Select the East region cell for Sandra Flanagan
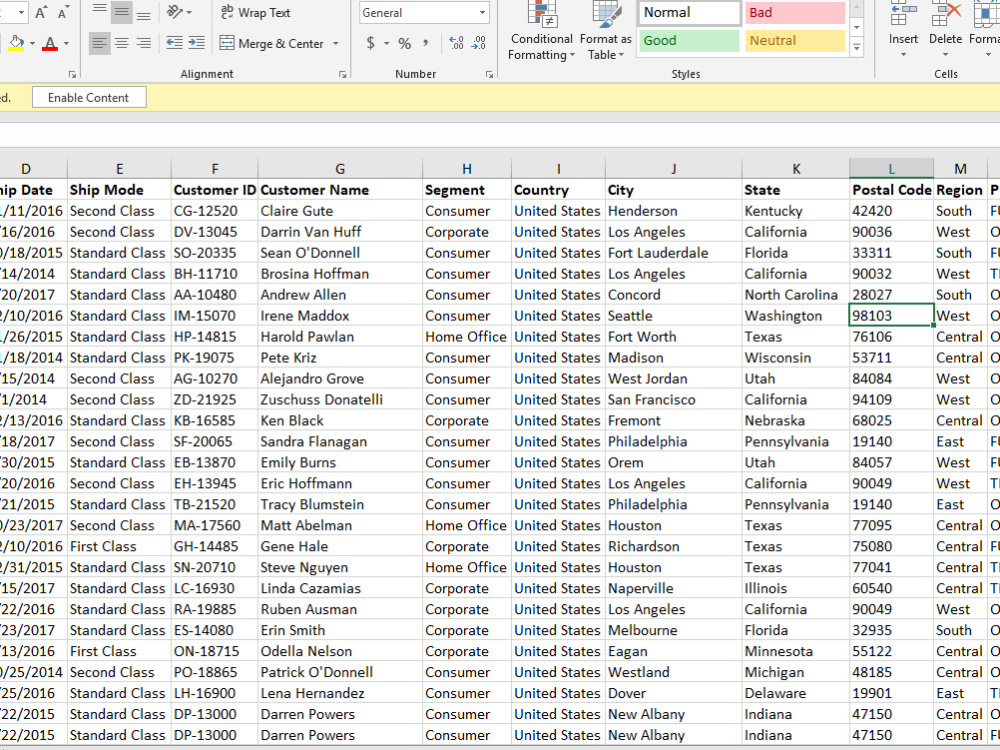The width and height of the screenshot is (1000, 750). point(960,441)
